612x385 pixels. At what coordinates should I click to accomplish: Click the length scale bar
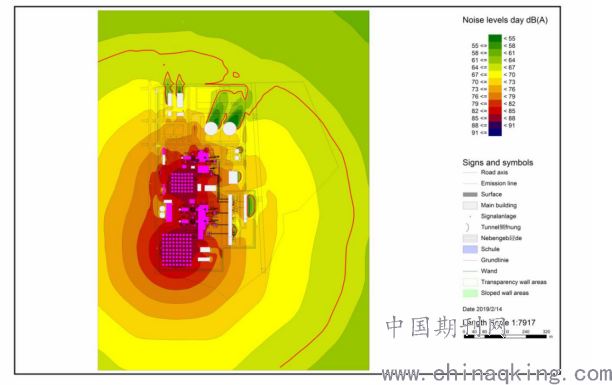(x=505, y=336)
